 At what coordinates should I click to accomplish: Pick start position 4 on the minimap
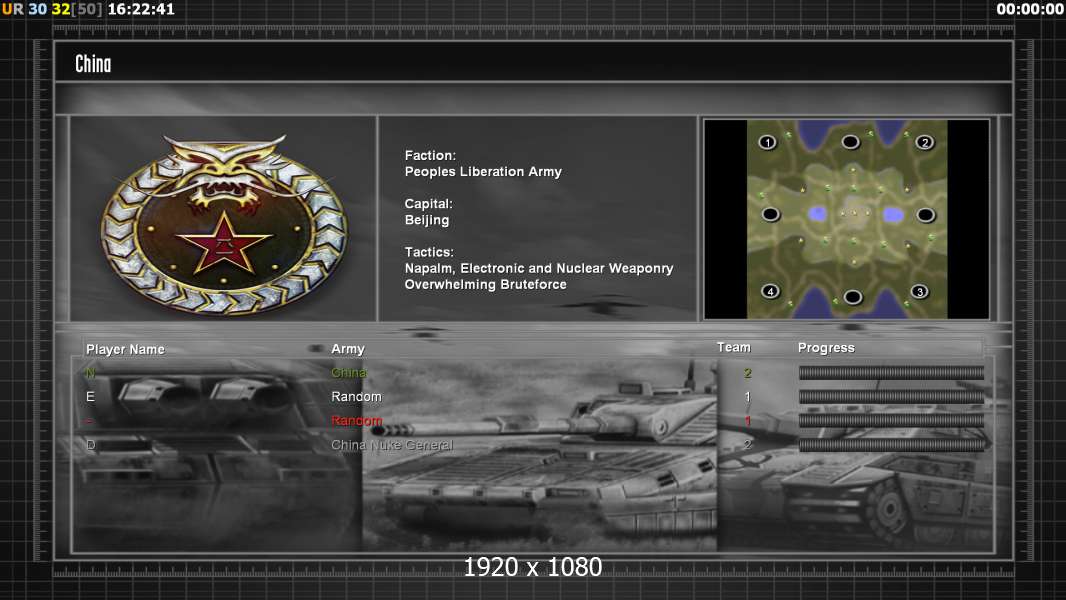[x=770, y=292]
